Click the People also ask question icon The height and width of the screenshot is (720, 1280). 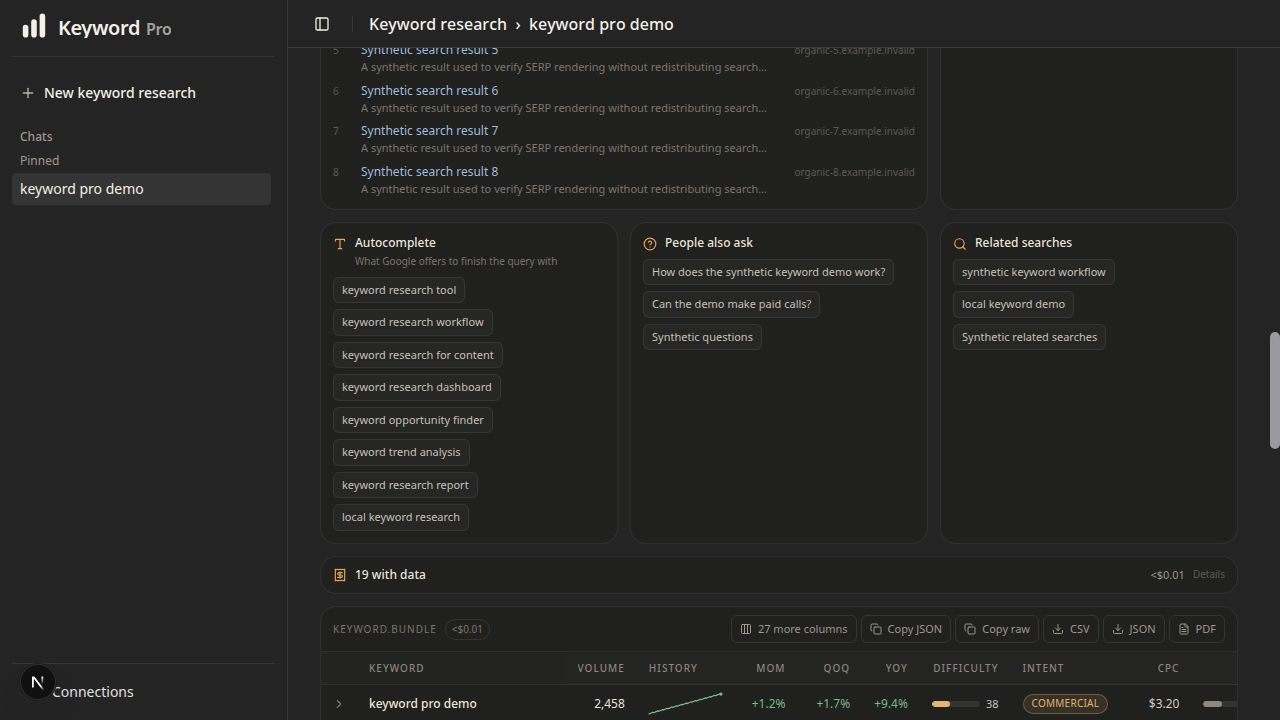(650, 243)
